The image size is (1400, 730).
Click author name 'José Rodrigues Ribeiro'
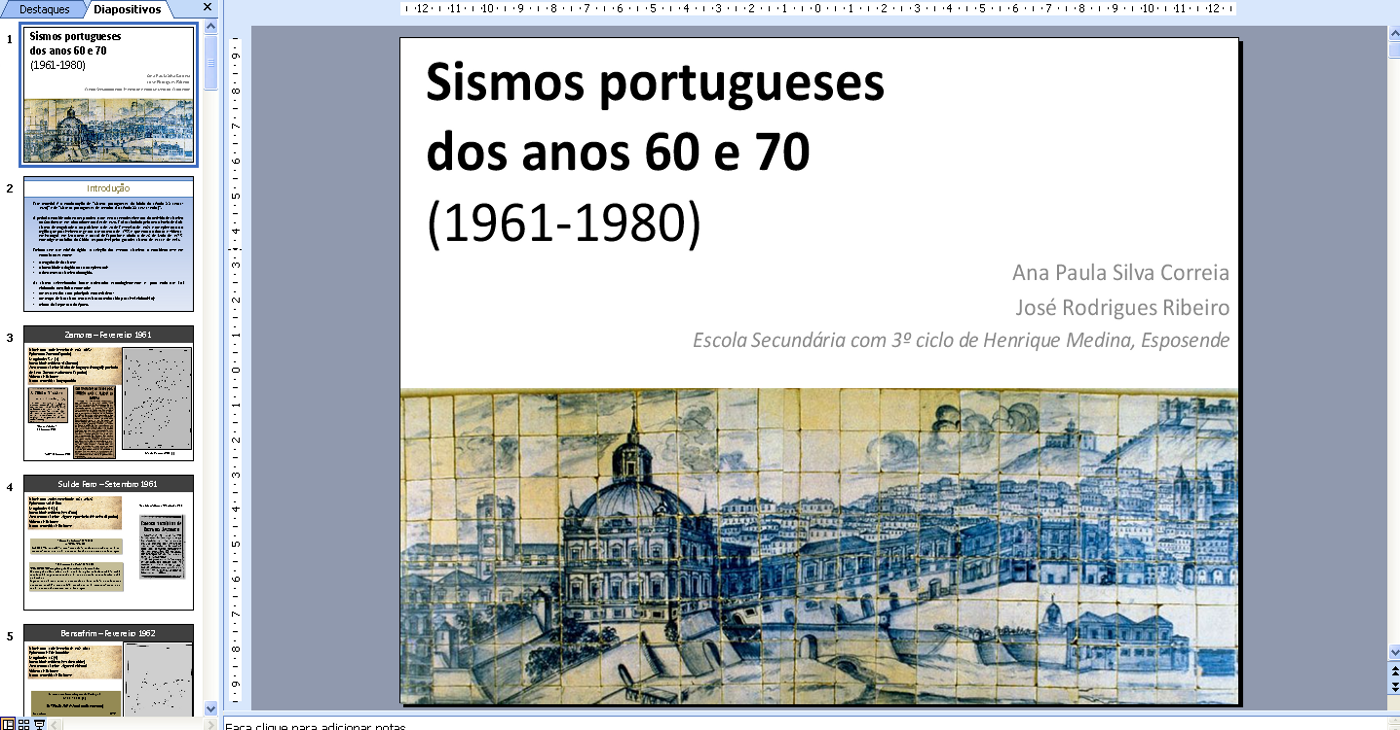tap(1122, 307)
